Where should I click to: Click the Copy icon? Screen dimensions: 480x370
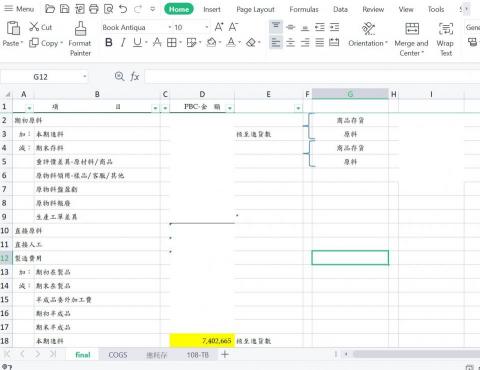click(34, 43)
